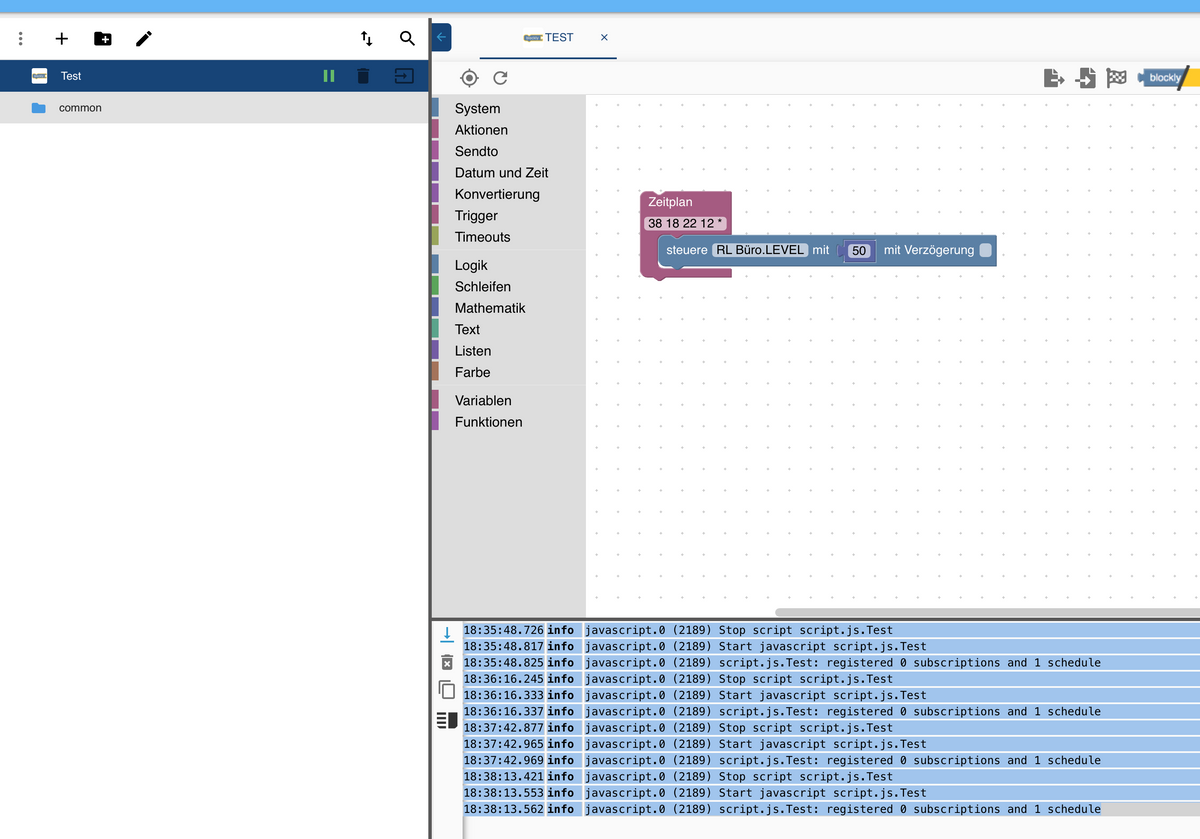Pause the running Test script
The image size is (1200, 839).
[x=329, y=76]
